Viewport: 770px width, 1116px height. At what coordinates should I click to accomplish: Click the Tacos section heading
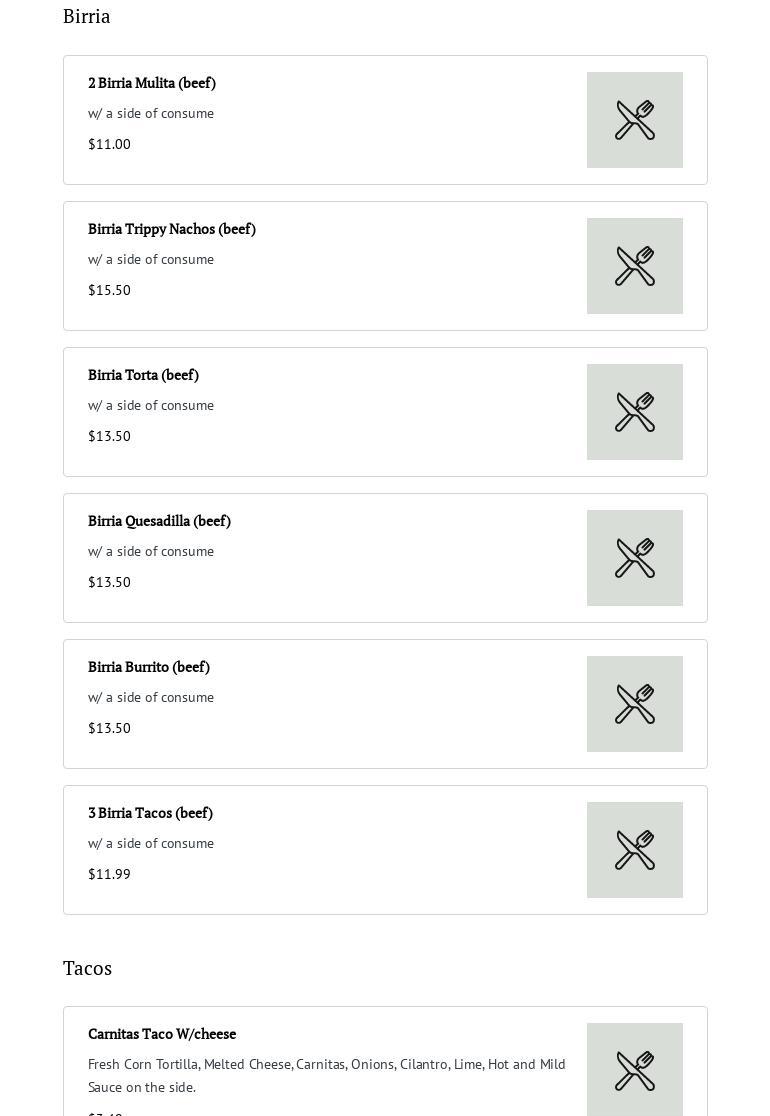(88, 968)
